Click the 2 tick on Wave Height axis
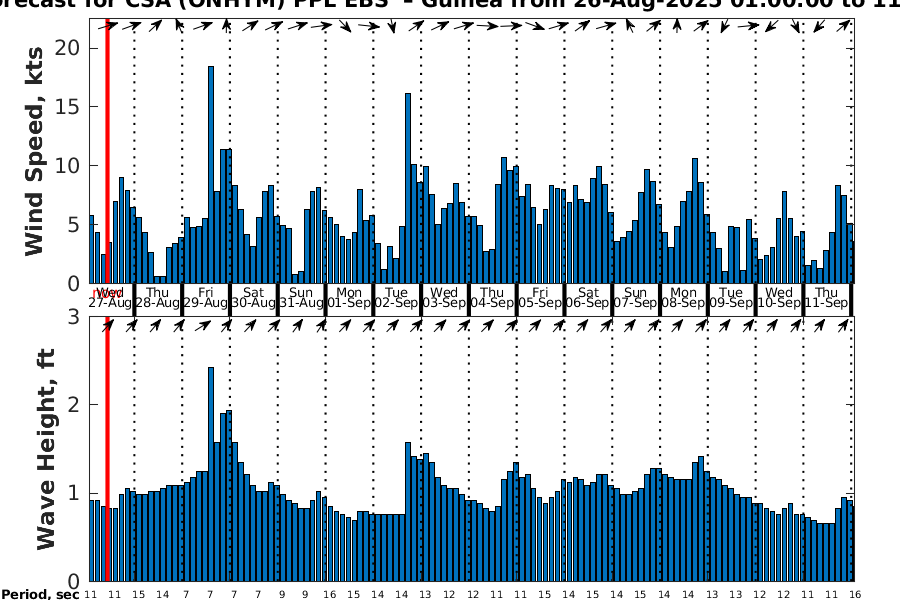Image resolution: width=900 pixels, height=600 pixels. 73,405
